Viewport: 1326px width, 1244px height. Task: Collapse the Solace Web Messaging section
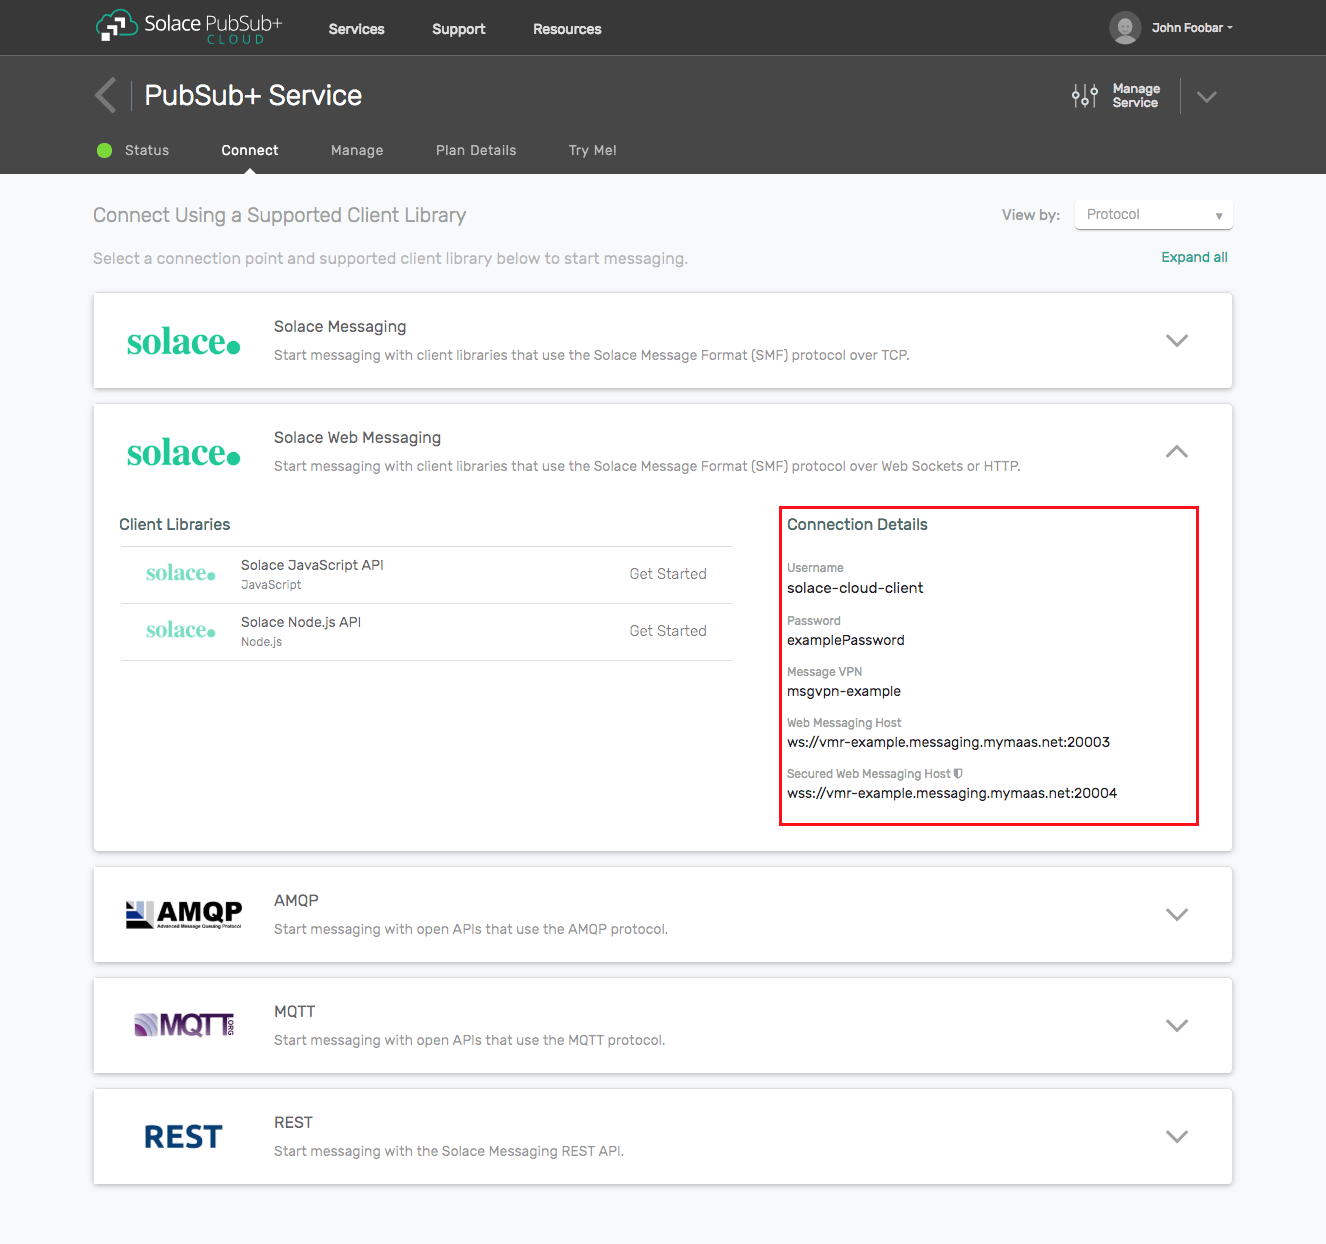[1177, 452]
